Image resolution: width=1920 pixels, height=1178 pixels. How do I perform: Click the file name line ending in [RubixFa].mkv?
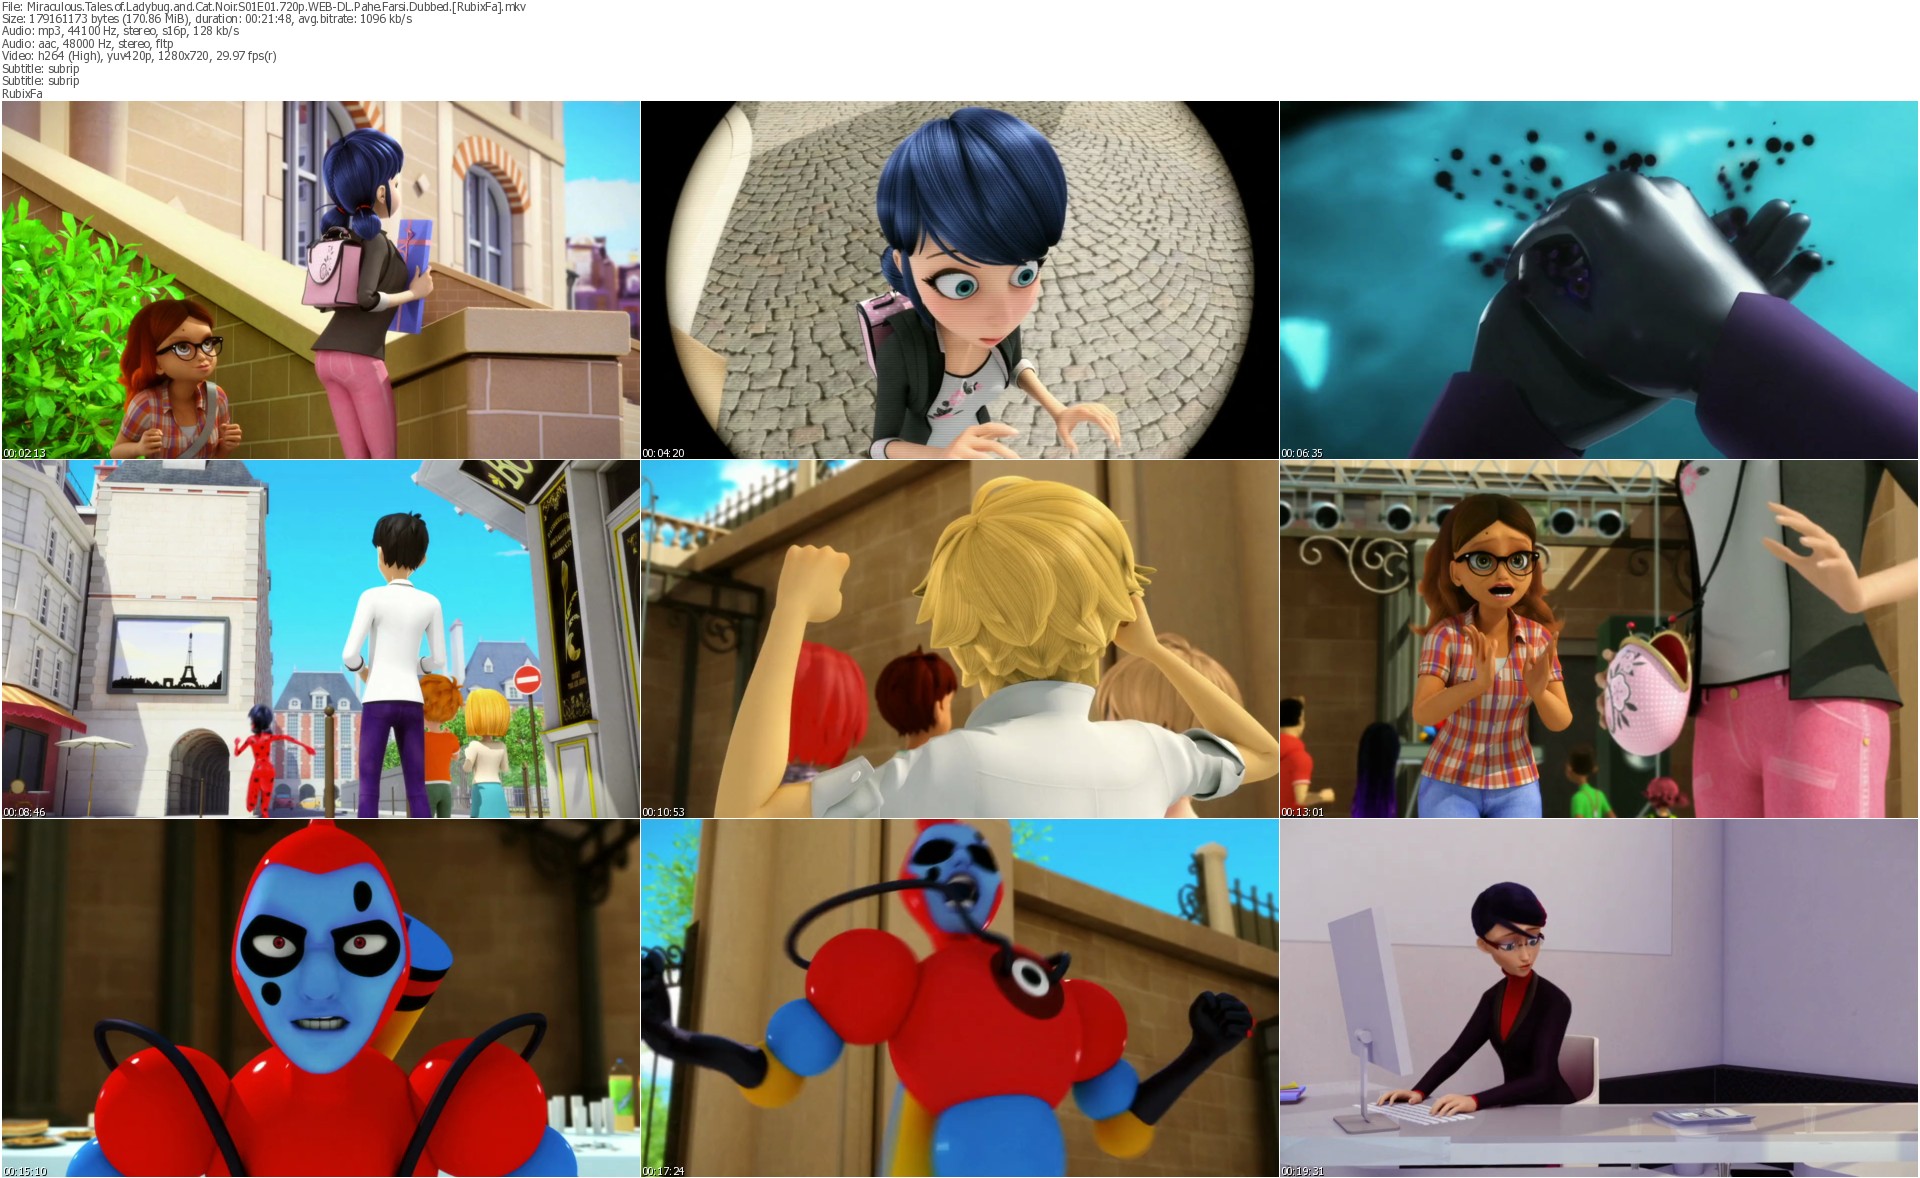click(x=264, y=7)
